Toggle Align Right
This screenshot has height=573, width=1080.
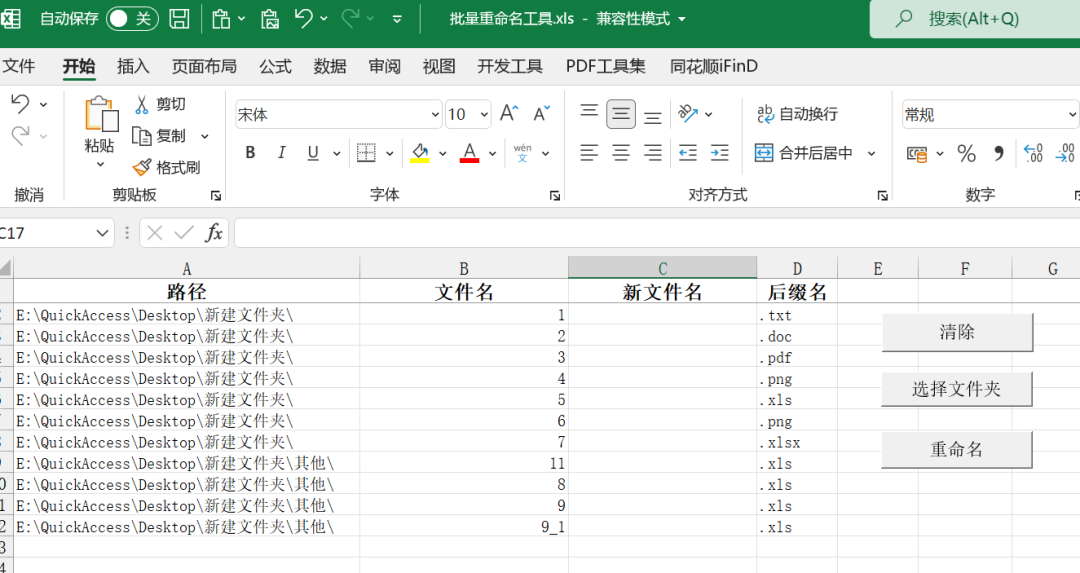coord(653,153)
